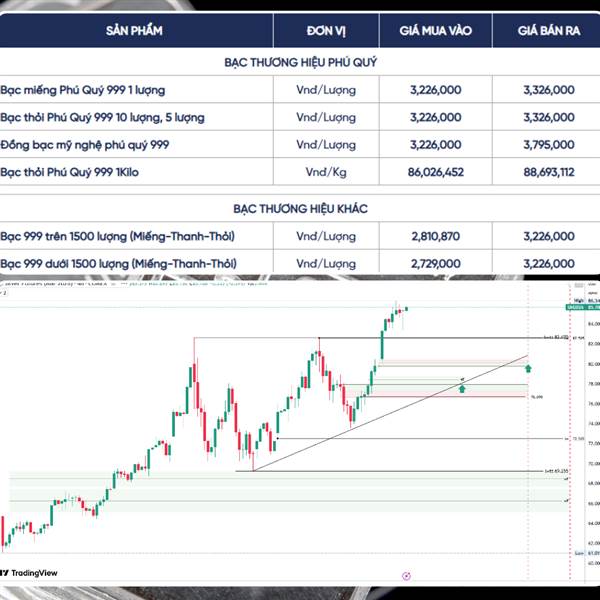Screen dimensions: 600x600
Task: Select the Bạc 999 dưới 1500 lượng row
Action: coord(300,263)
